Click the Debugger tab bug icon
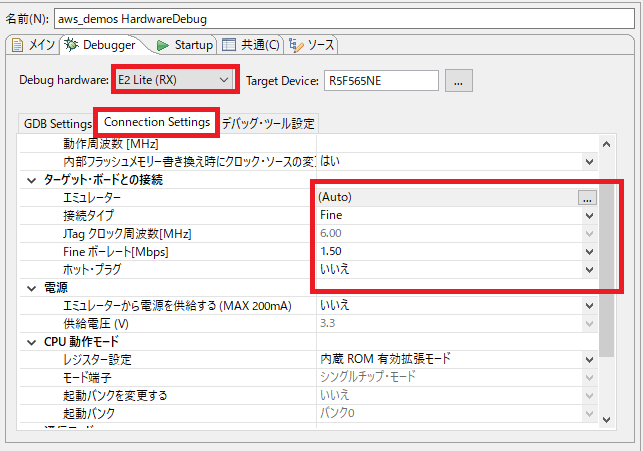643x451 pixels. (x=72, y=45)
